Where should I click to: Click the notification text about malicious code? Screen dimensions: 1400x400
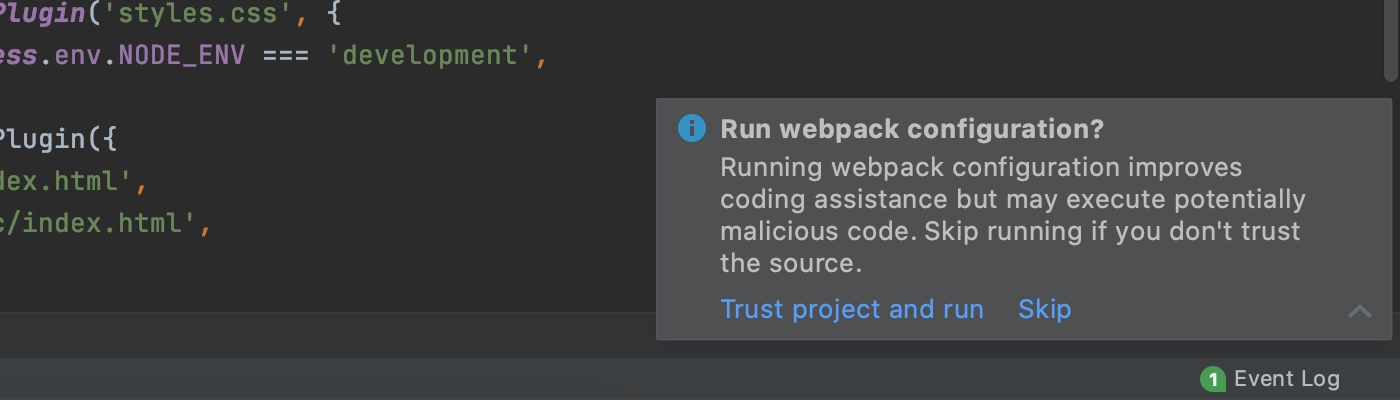[1012, 215]
